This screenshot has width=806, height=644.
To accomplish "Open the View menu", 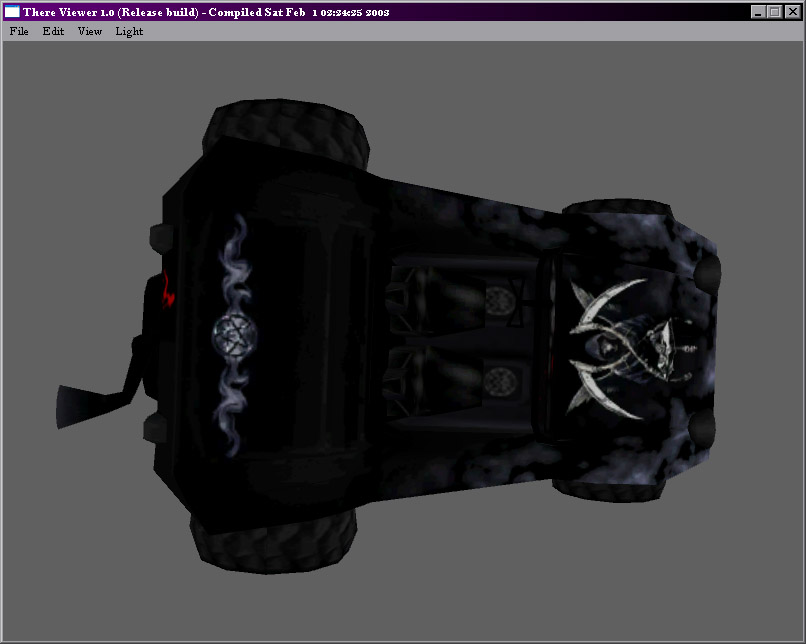I will [90, 31].
